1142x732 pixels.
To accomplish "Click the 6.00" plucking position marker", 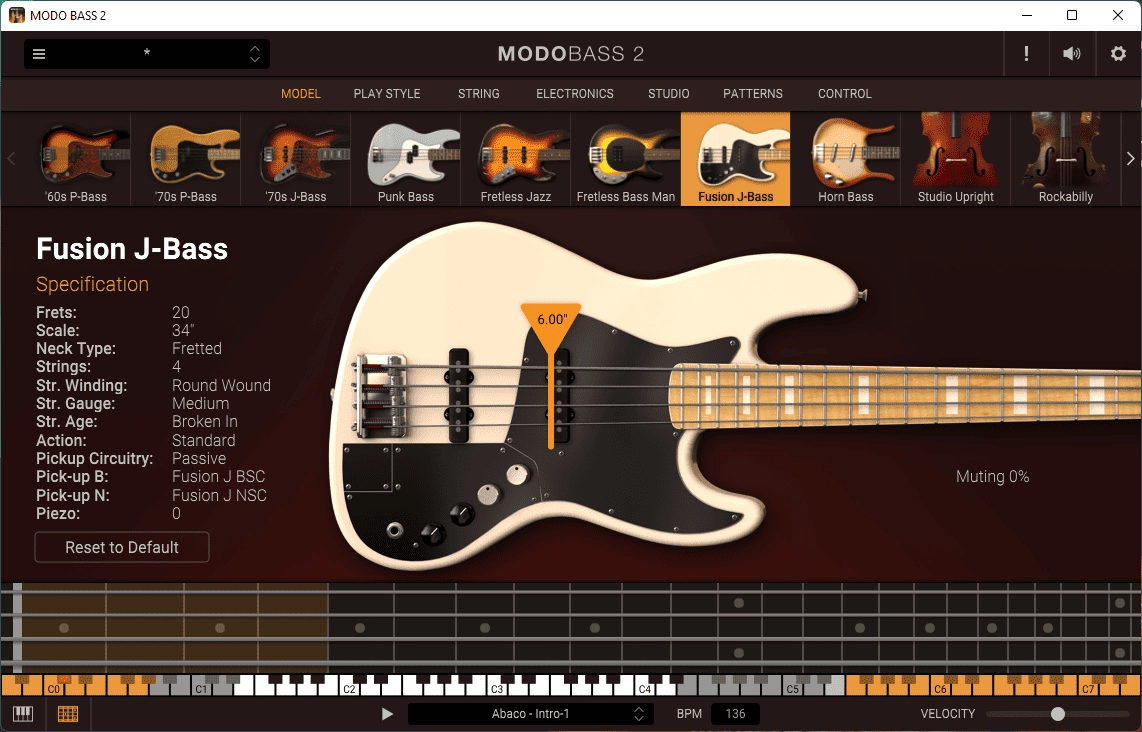I will (x=551, y=319).
